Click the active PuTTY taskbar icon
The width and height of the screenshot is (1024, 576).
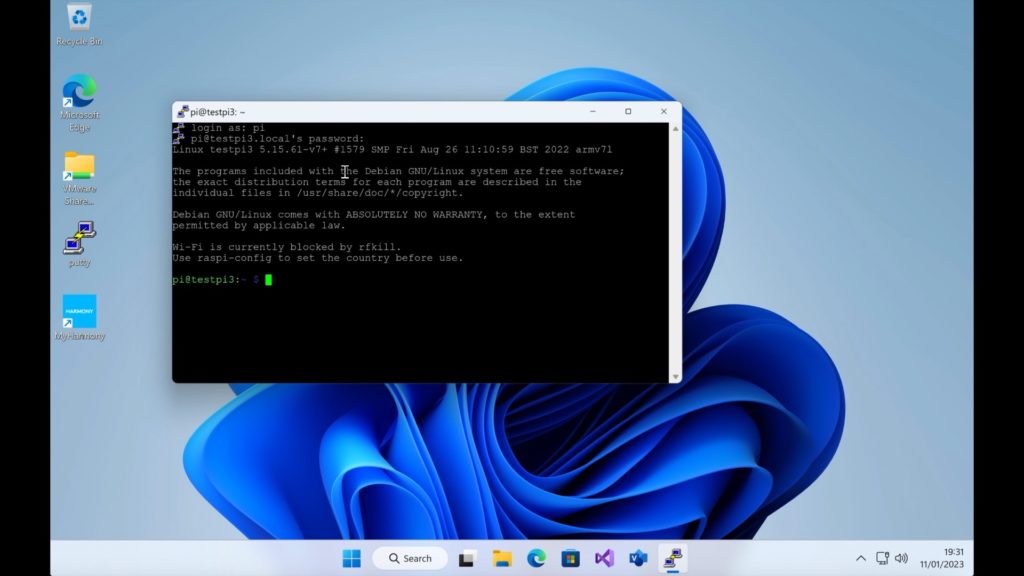pyautogui.click(x=673, y=558)
